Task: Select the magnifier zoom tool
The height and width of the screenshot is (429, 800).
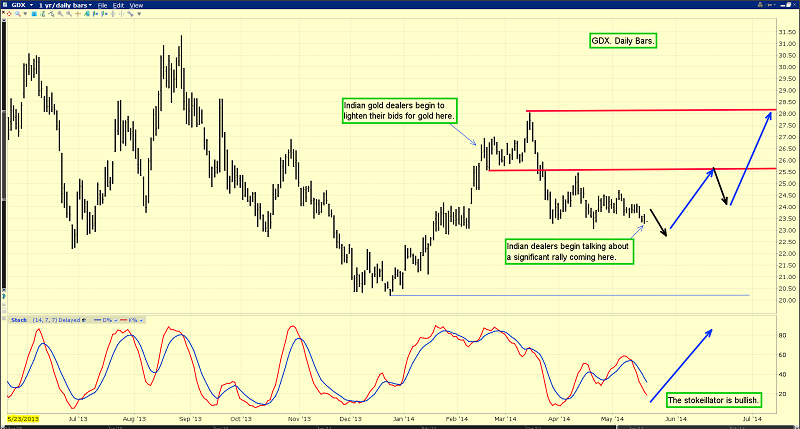Action: [x=18, y=14]
